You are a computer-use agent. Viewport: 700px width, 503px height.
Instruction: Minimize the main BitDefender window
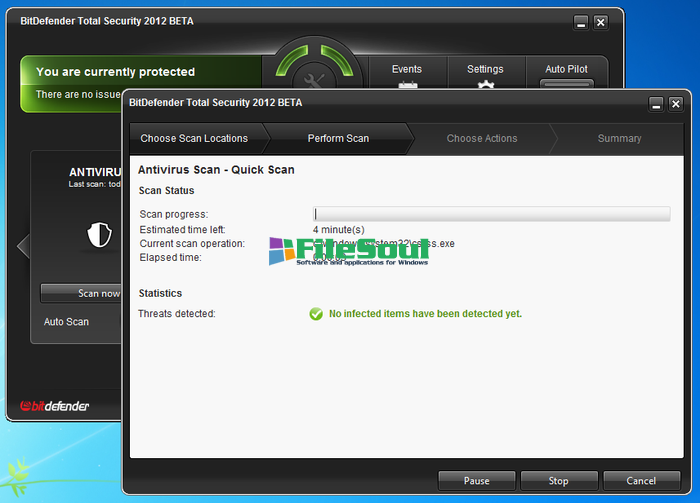click(581, 22)
